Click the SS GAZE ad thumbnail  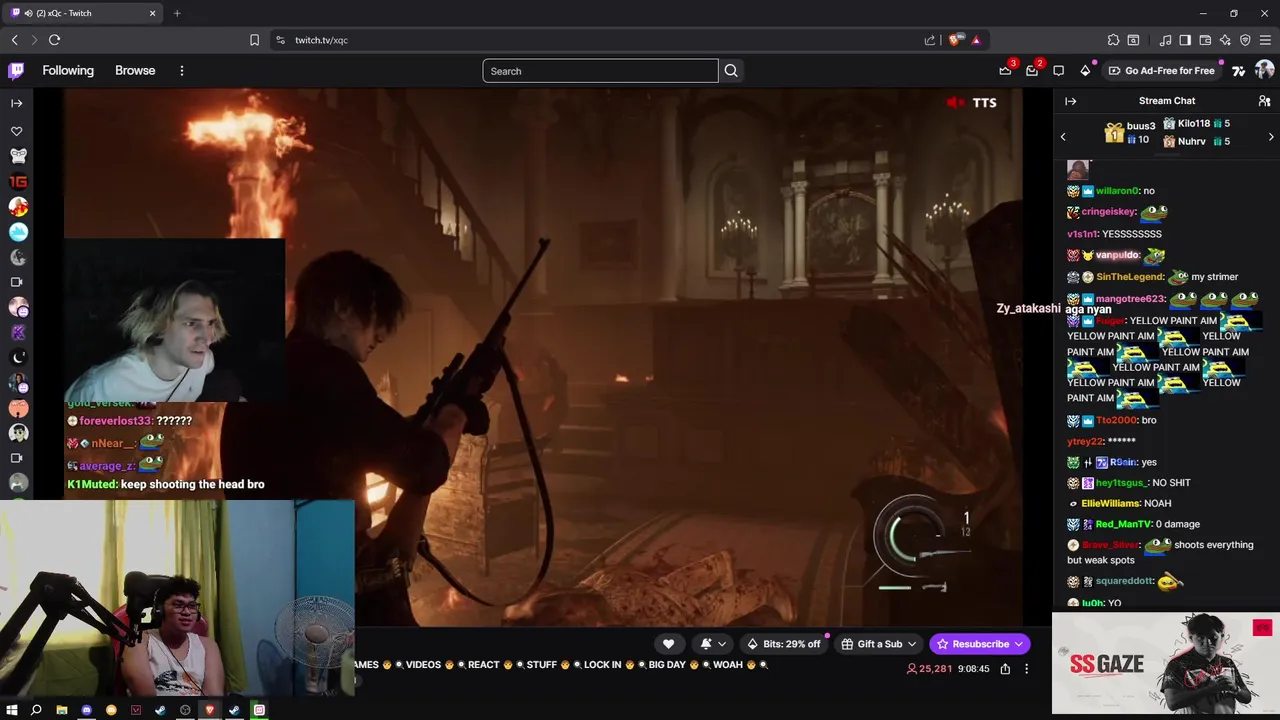click(x=1165, y=664)
